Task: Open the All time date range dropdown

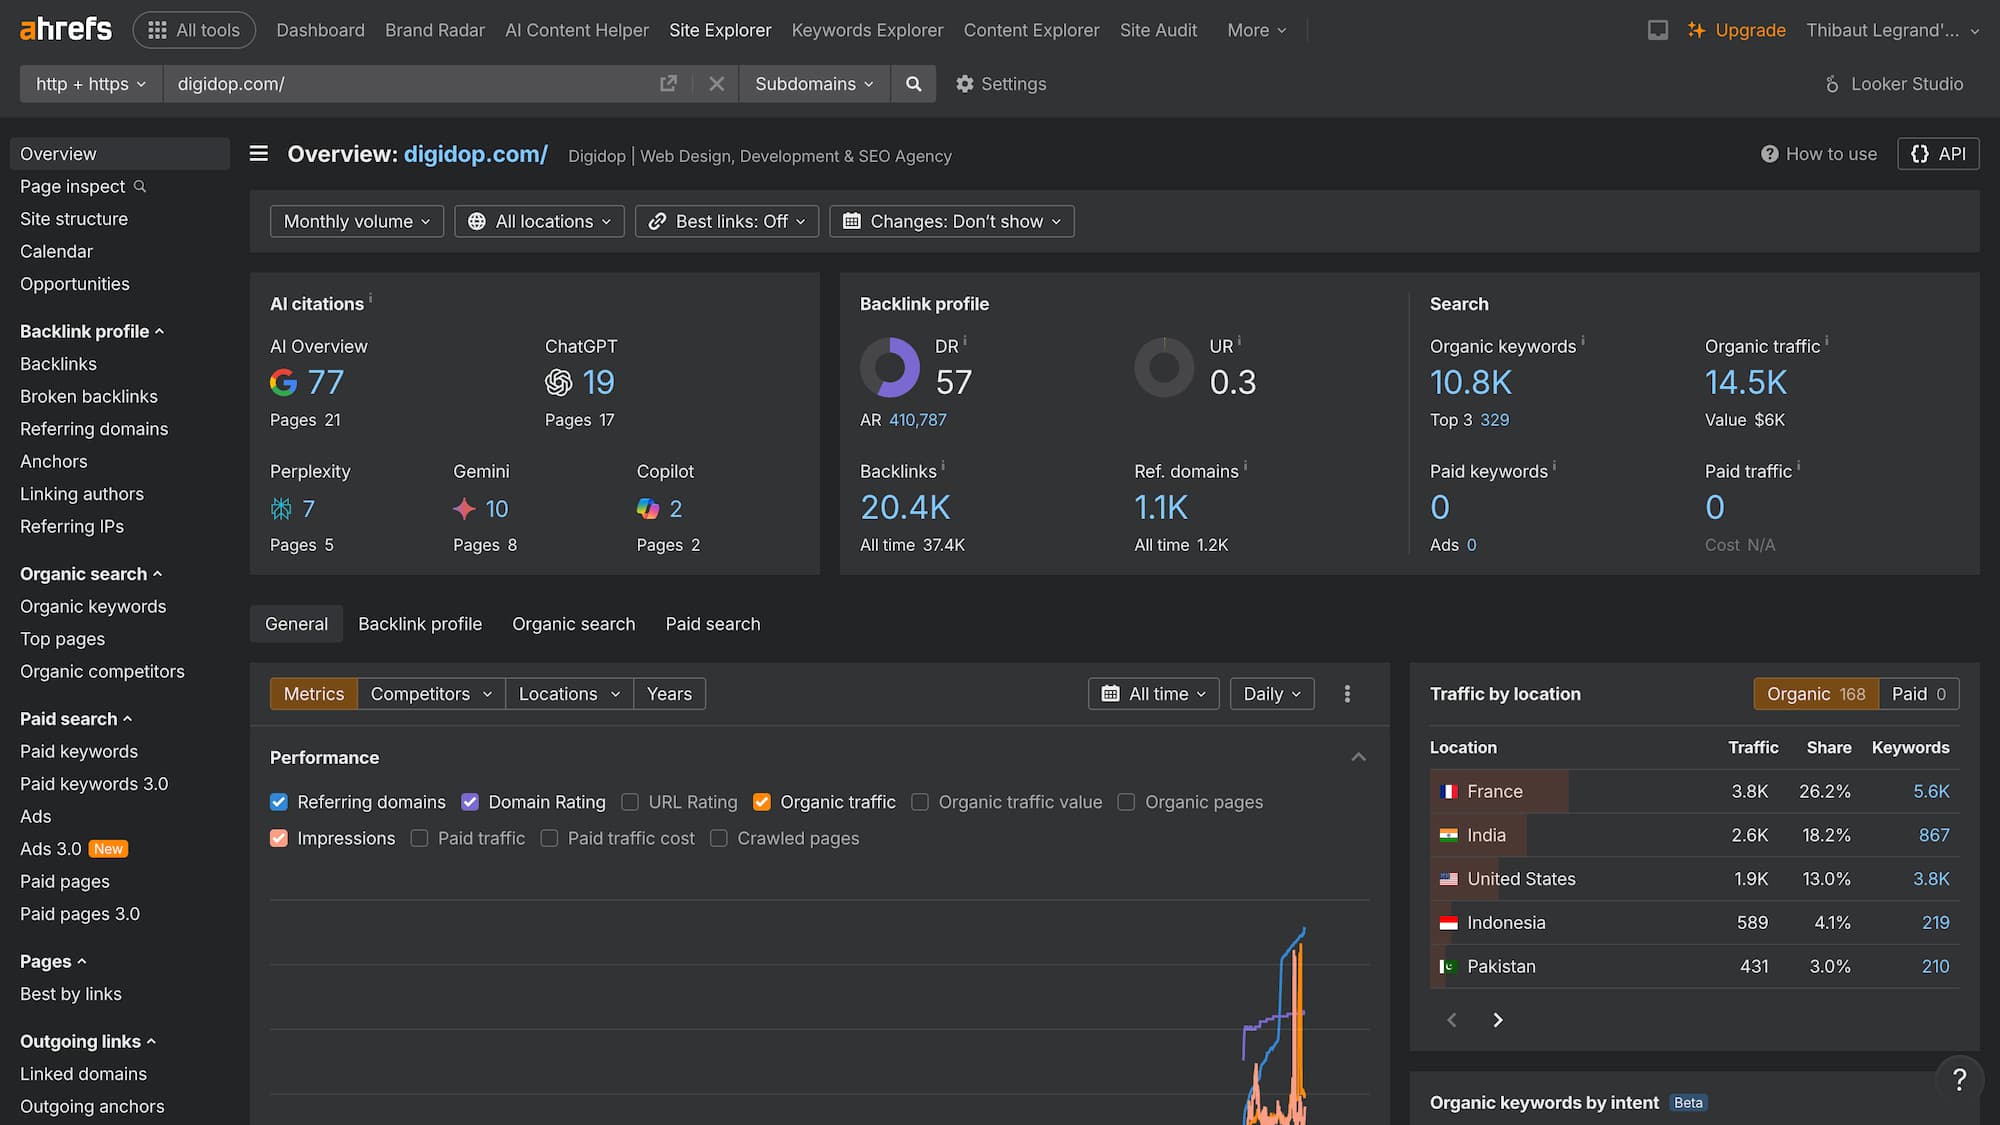Action: [x=1153, y=694]
